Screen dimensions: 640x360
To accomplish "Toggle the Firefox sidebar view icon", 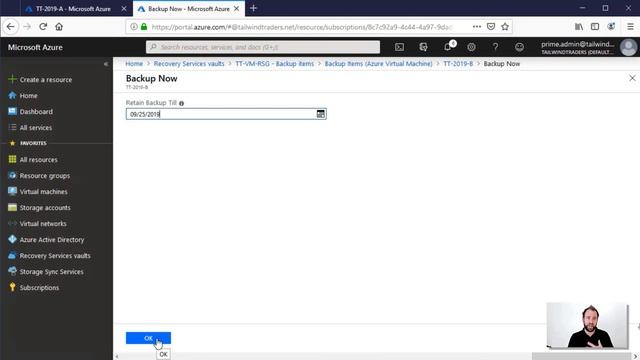I will [595, 27].
